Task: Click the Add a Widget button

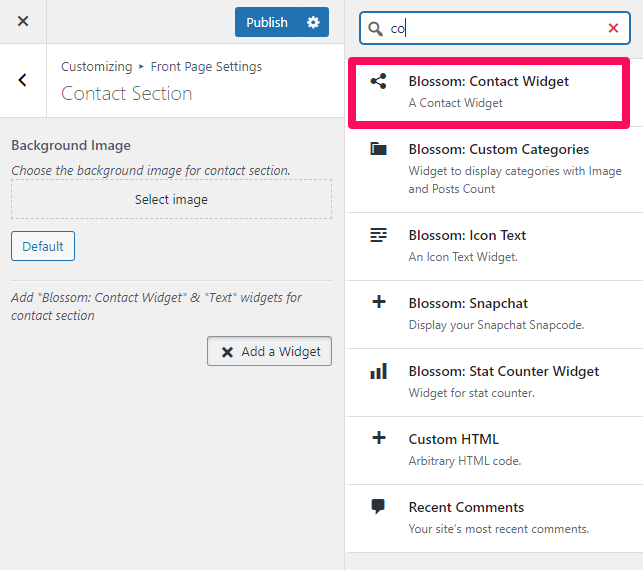Action: (x=269, y=351)
